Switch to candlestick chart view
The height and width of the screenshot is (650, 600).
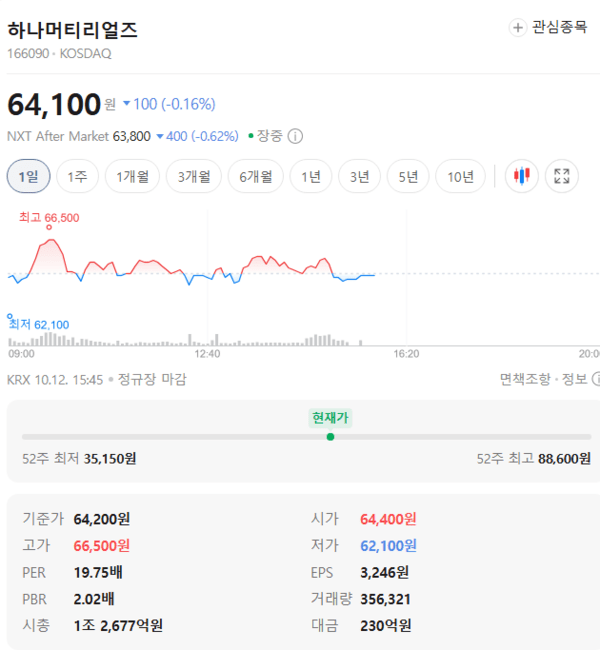pos(522,176)
